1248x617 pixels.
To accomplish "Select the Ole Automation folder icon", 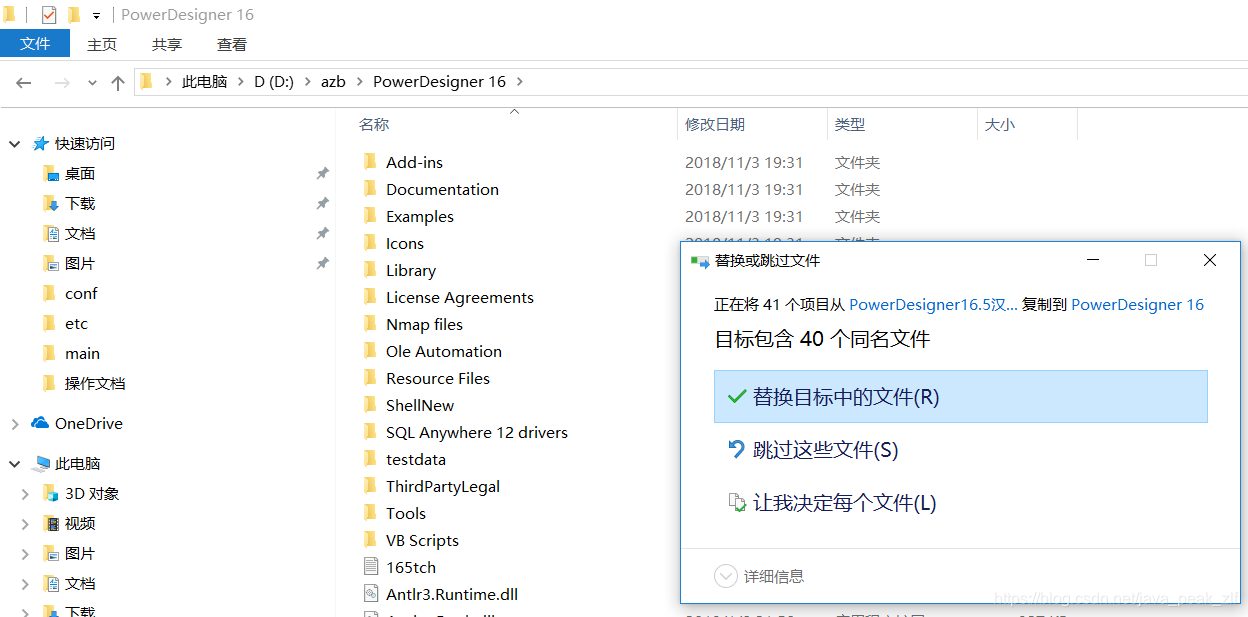I will click(x=370, y=351).
